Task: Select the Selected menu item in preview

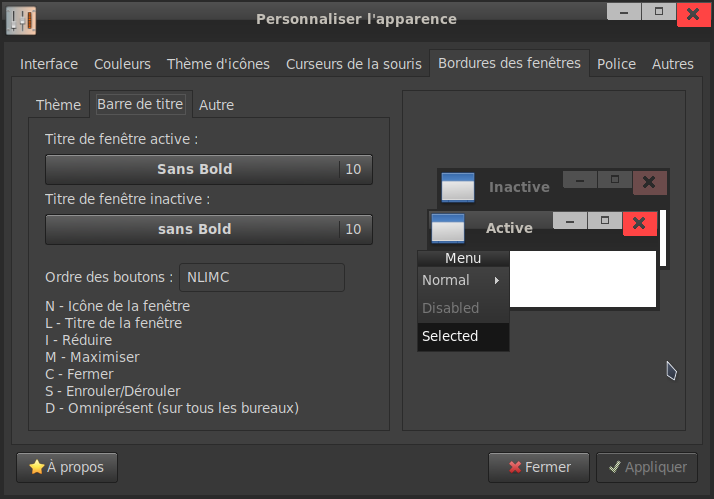Action: (x=464, y=336)
